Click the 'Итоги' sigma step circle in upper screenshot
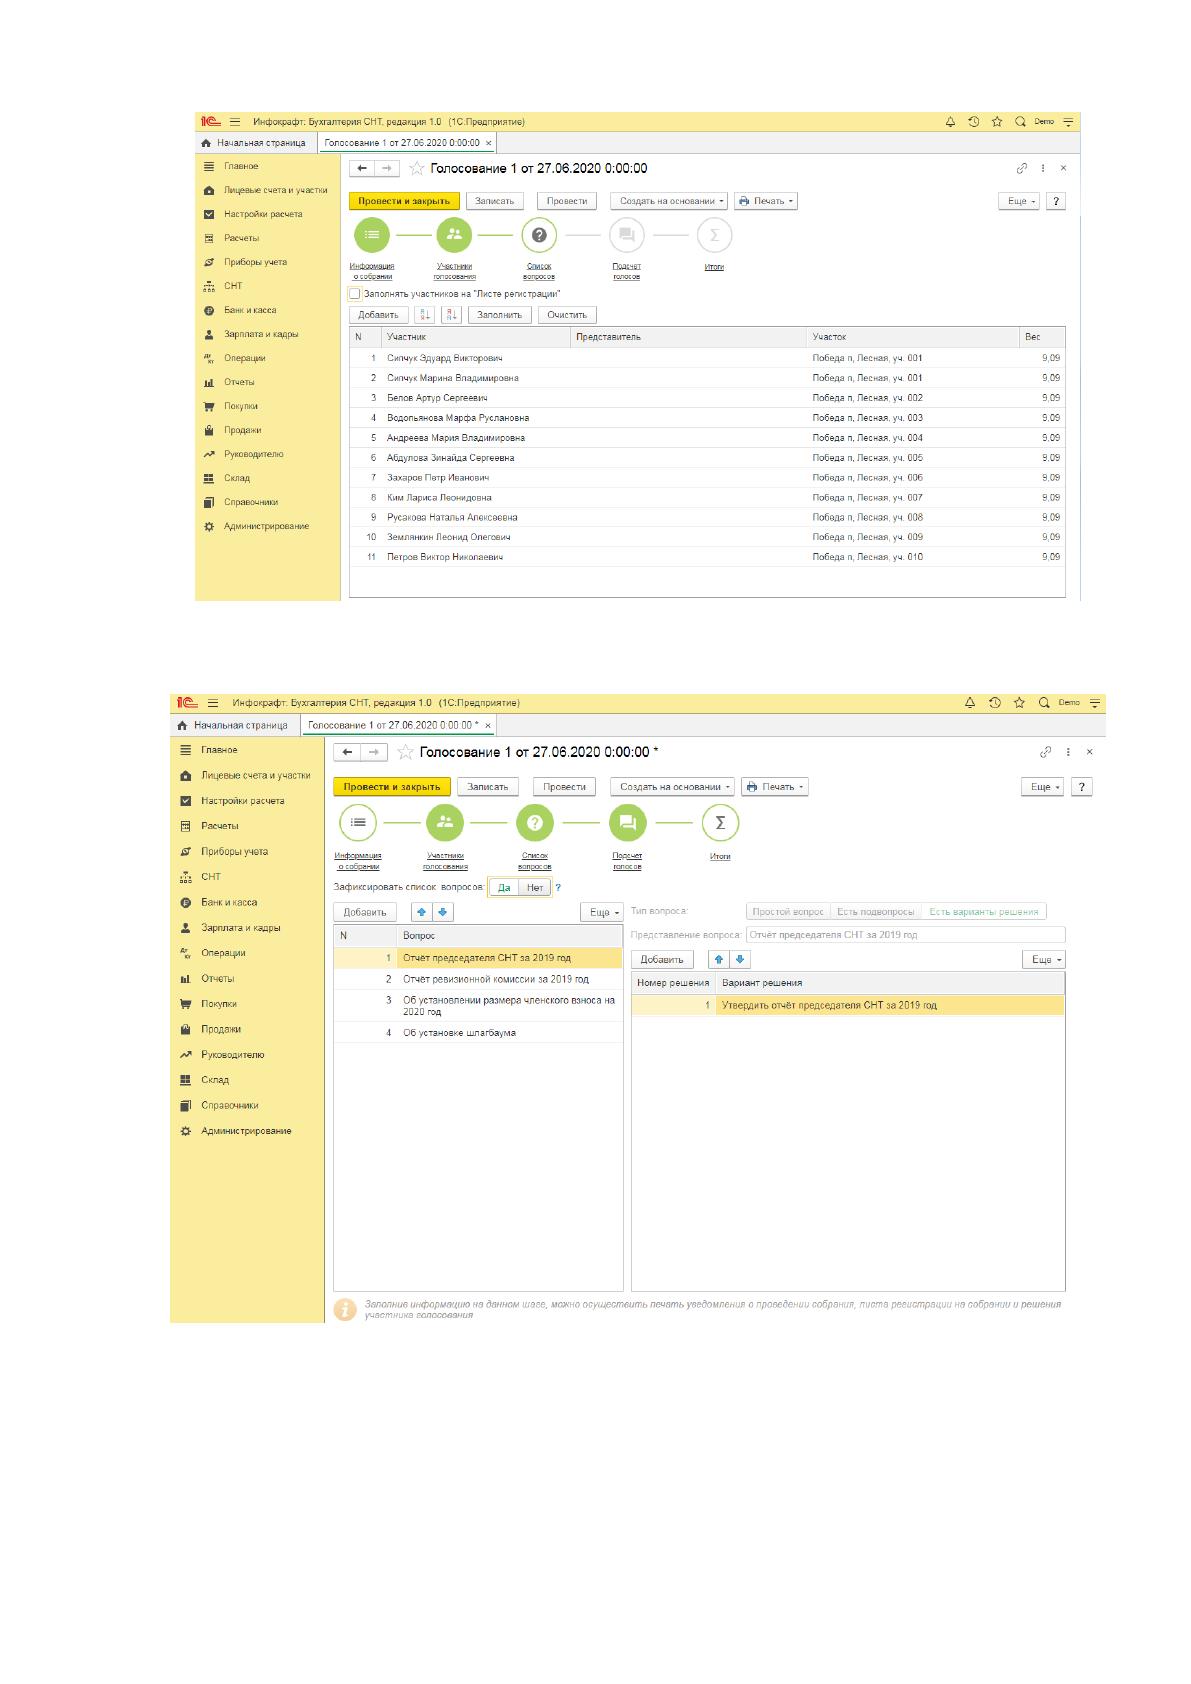 [x=714, y=235]
